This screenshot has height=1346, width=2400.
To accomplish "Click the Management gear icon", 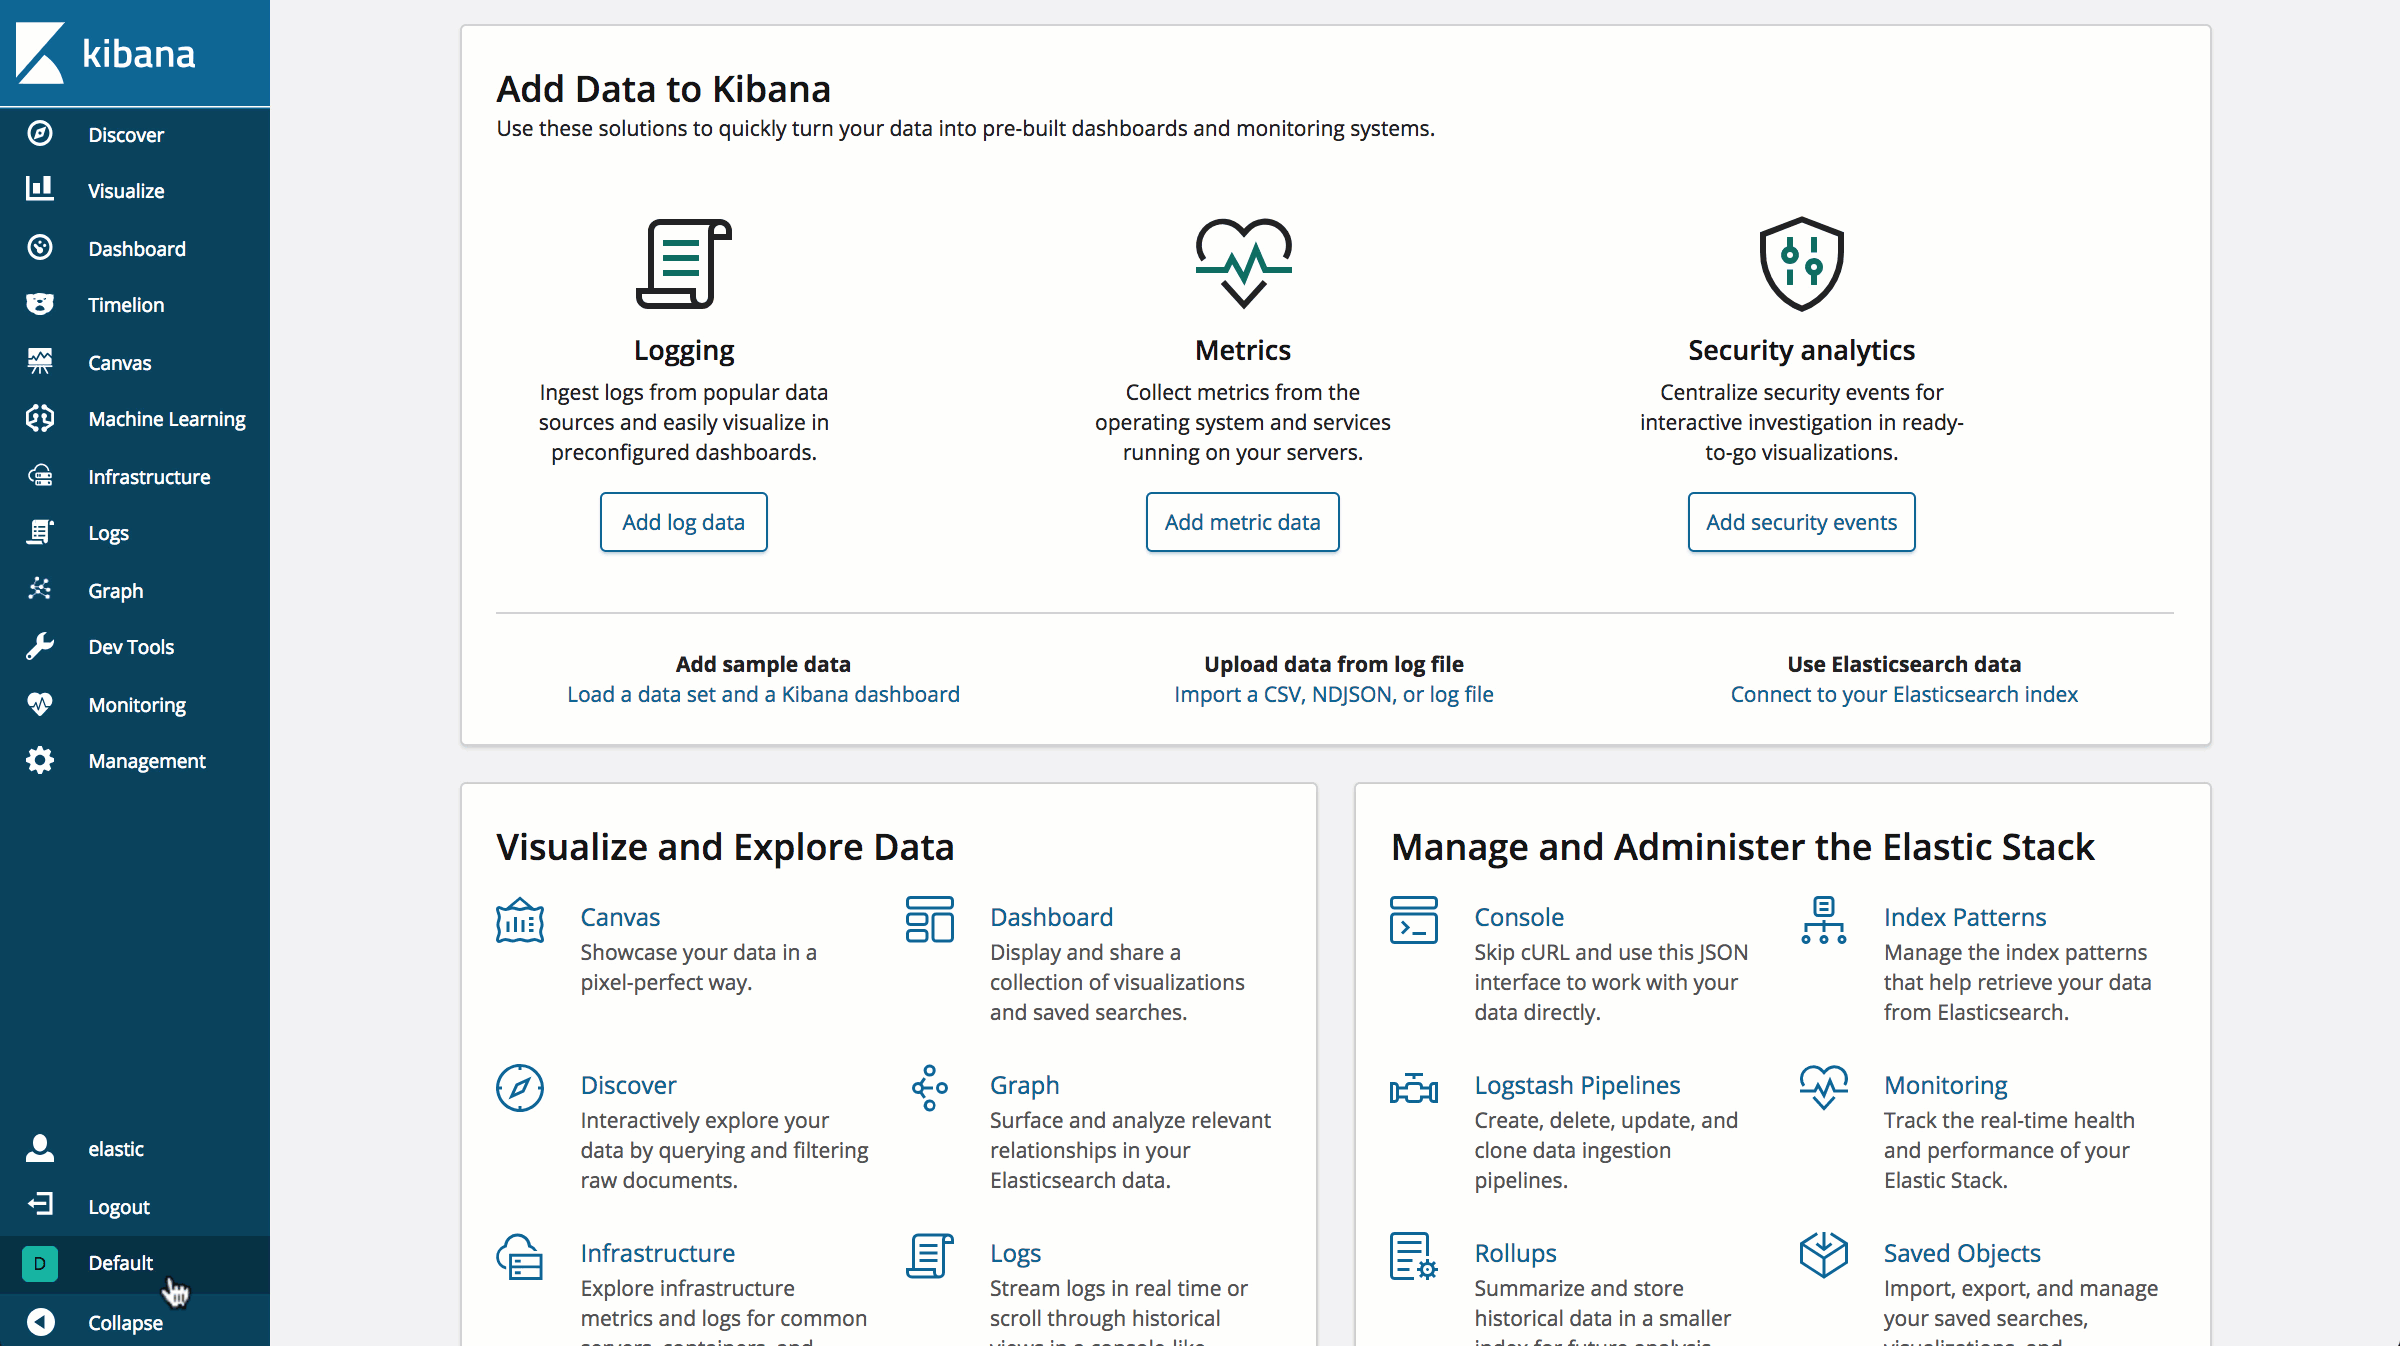I will [x=40, y=760].
